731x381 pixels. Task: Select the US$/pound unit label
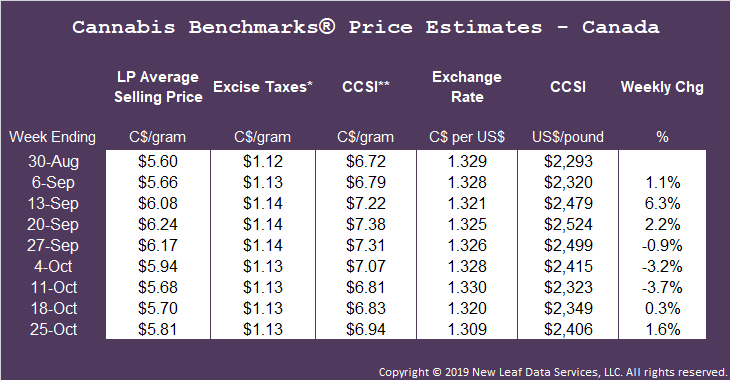tap(568, 137)
